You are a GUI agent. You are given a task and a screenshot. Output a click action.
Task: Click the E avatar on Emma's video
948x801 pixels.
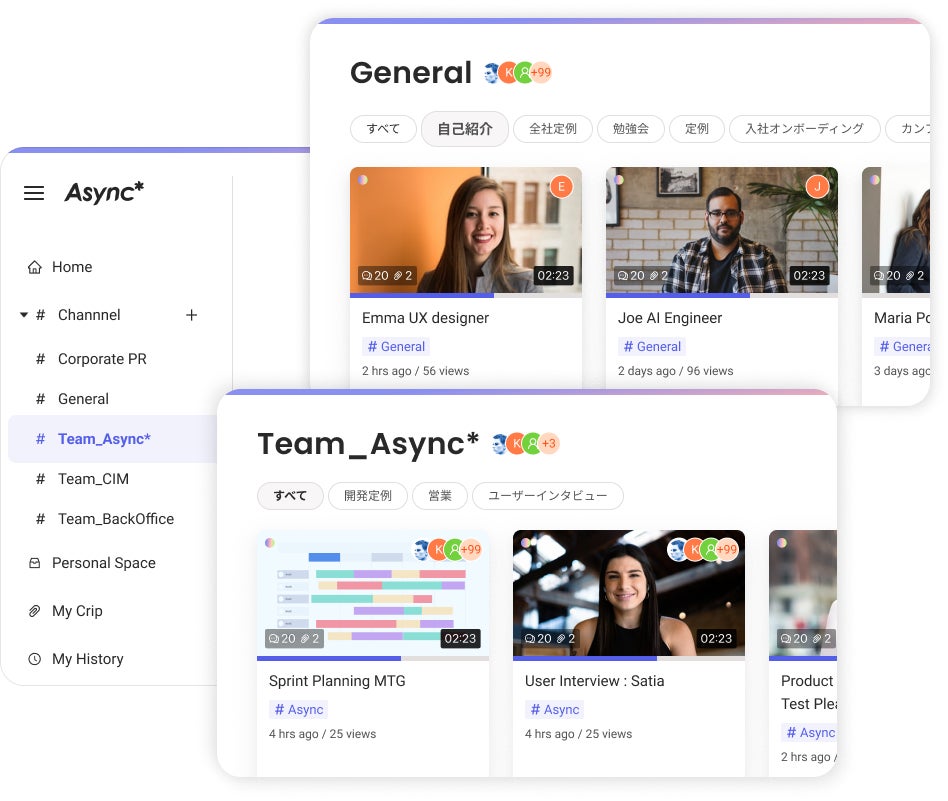click(x=561, y=187)
